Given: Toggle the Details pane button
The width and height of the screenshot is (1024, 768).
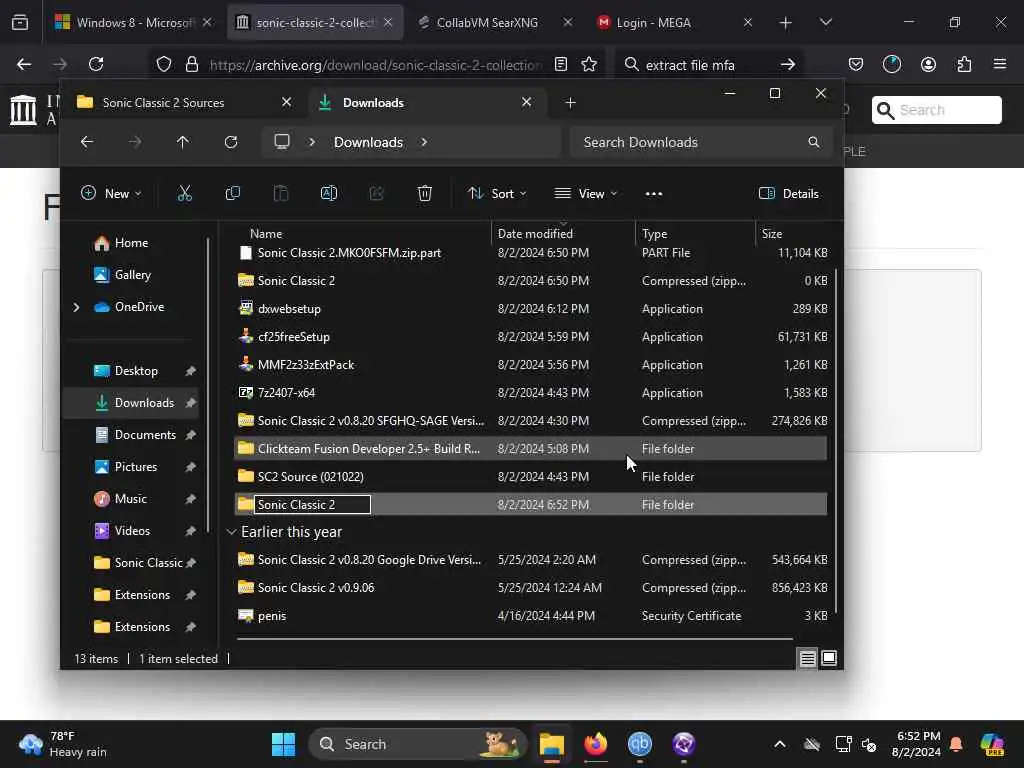Looking at the screenshot, I should pyautogui.click(x=789, y=193).
